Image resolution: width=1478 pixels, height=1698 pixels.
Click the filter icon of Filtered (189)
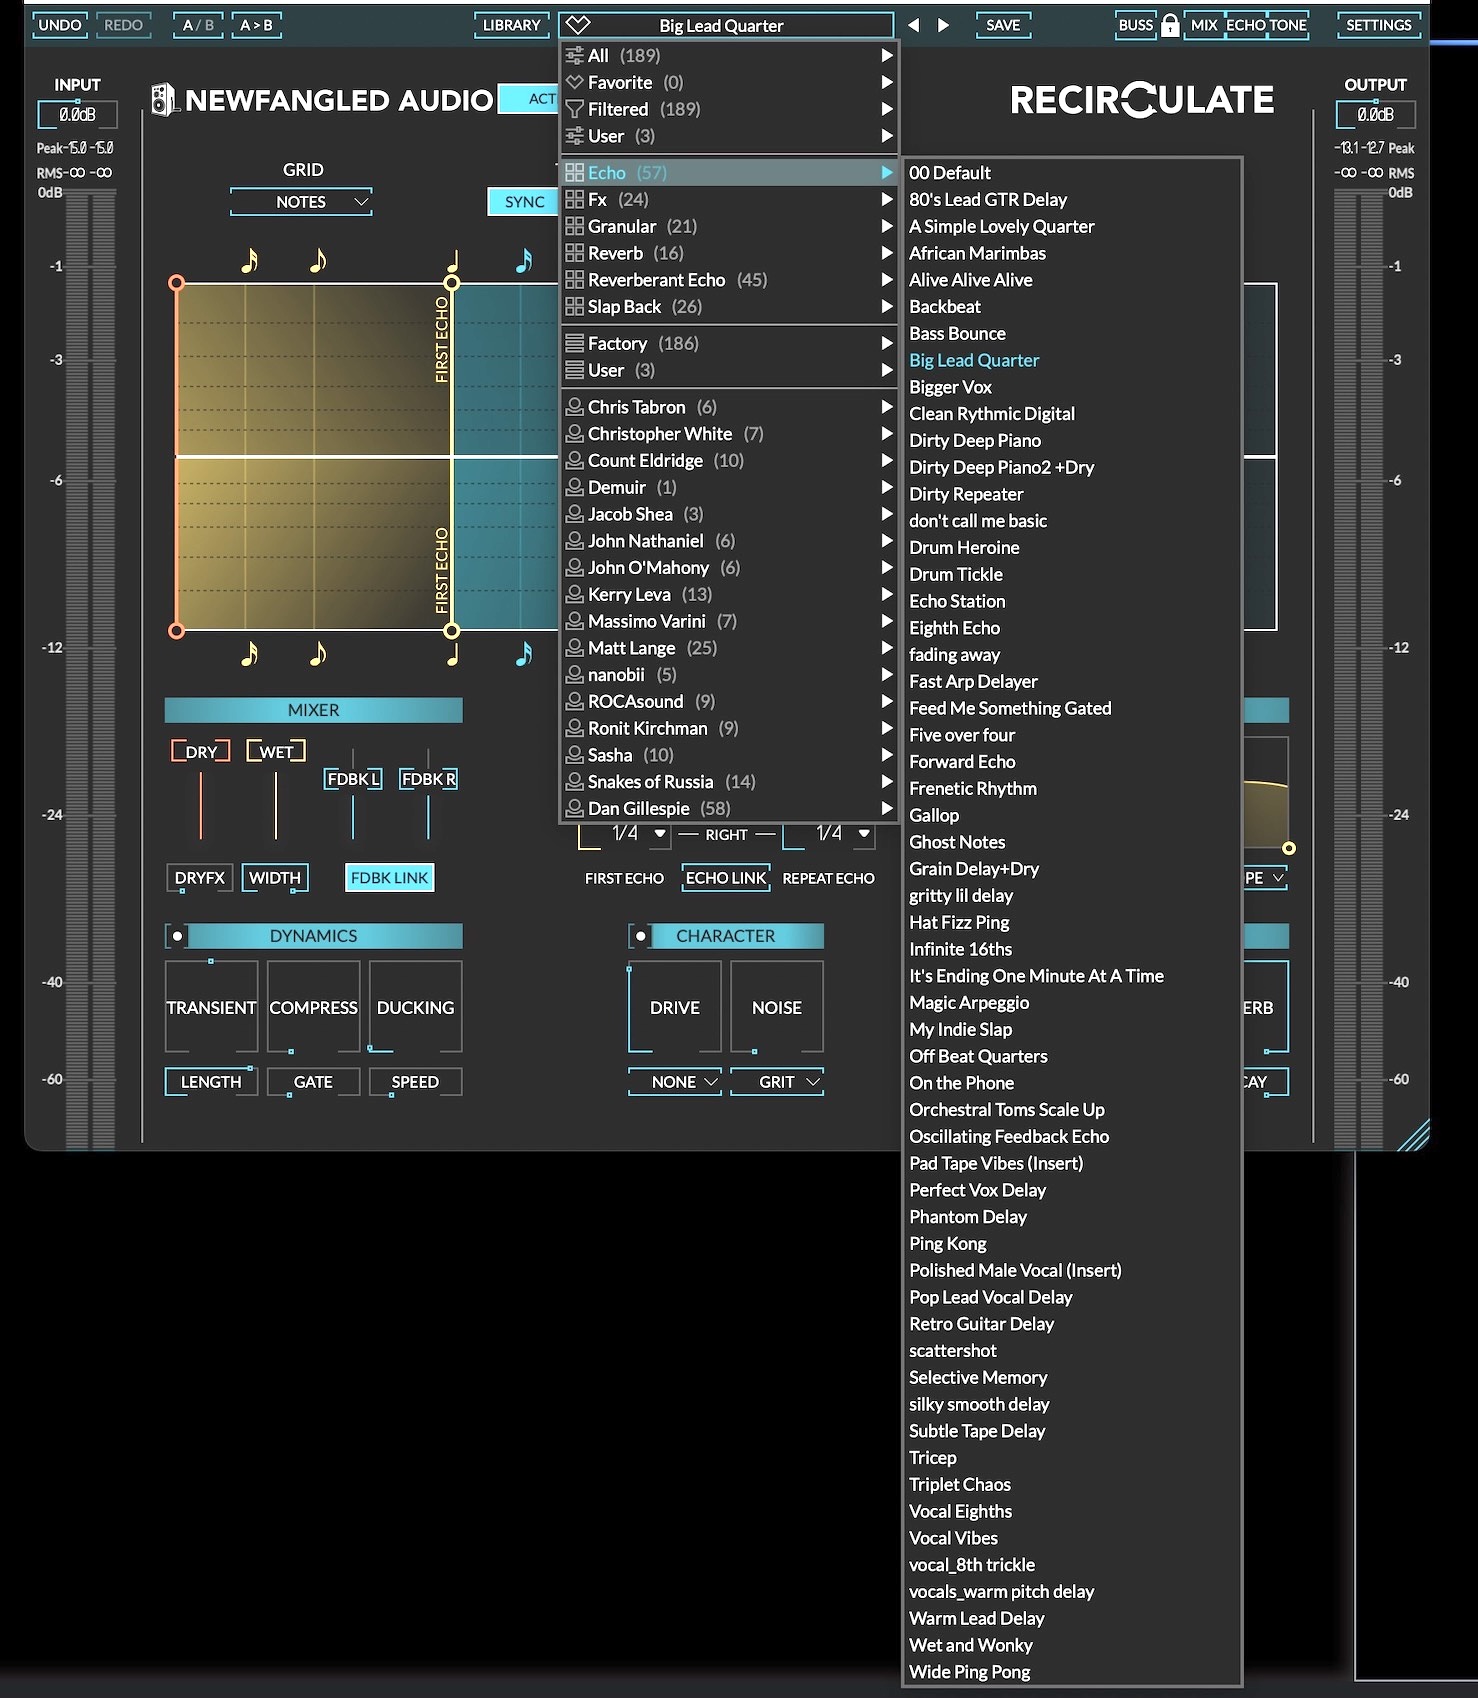tap(575, 109)
